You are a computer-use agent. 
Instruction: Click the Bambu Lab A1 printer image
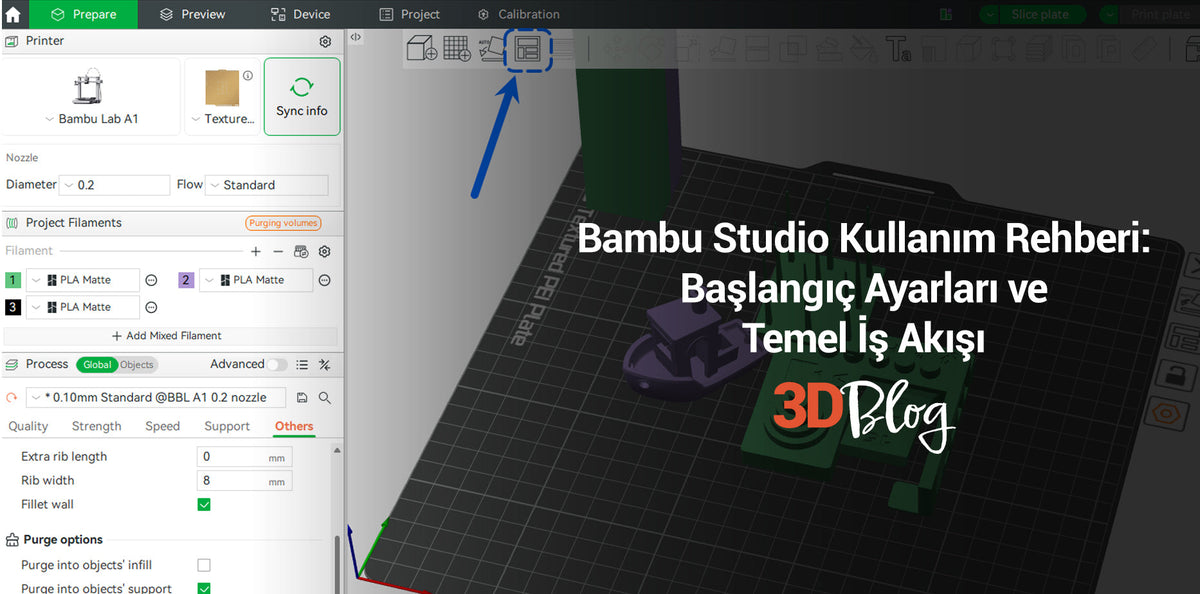click(90, 88)
